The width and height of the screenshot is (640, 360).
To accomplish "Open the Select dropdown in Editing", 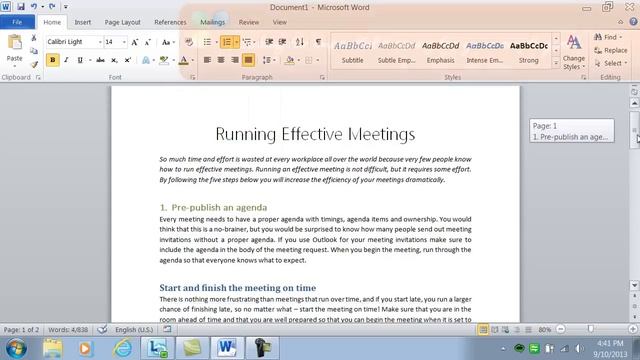I will [x=611, y=63].
